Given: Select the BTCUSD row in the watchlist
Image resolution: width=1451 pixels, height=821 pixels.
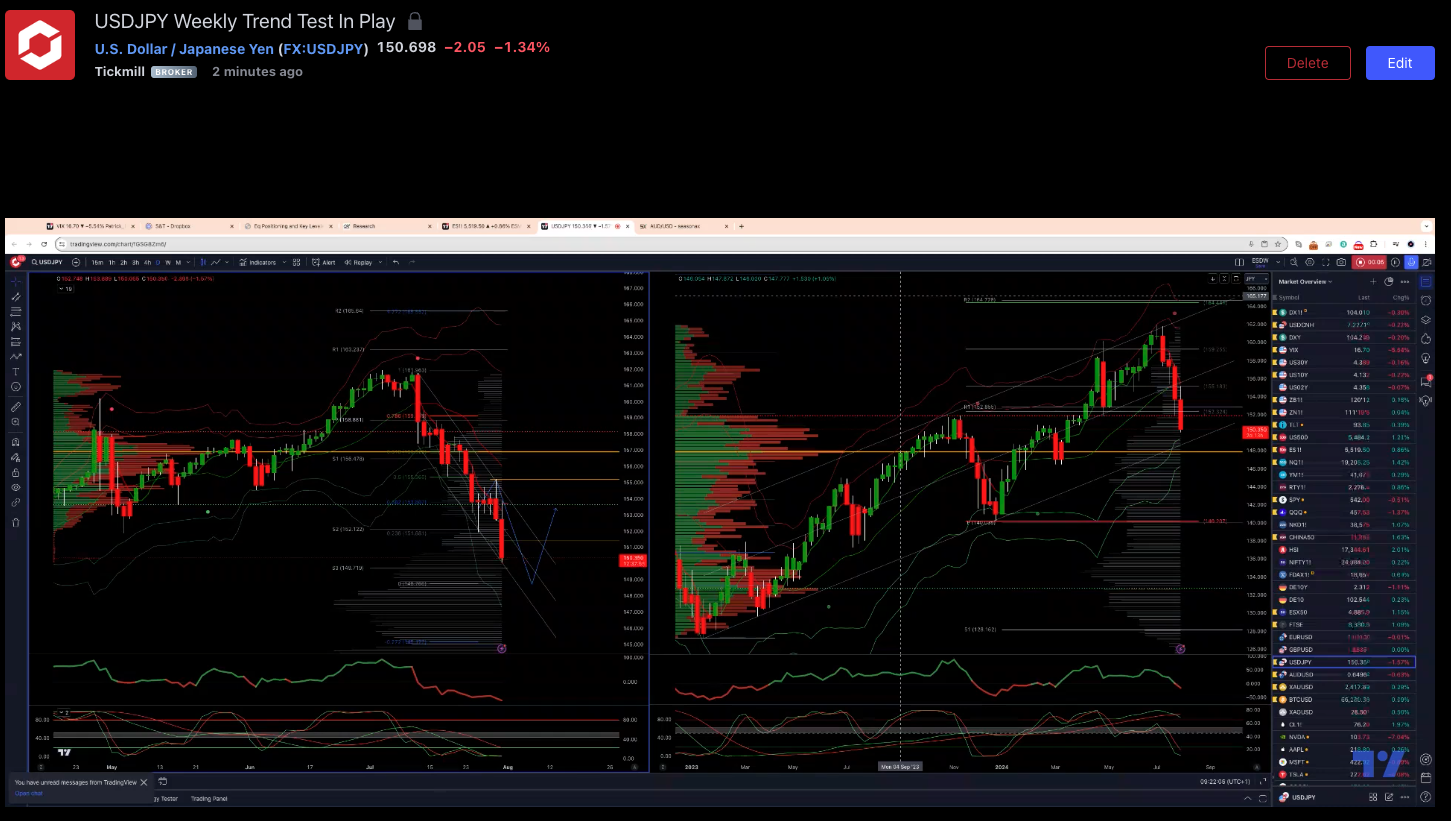Looking at the screenshot, I should [1343, 699].
